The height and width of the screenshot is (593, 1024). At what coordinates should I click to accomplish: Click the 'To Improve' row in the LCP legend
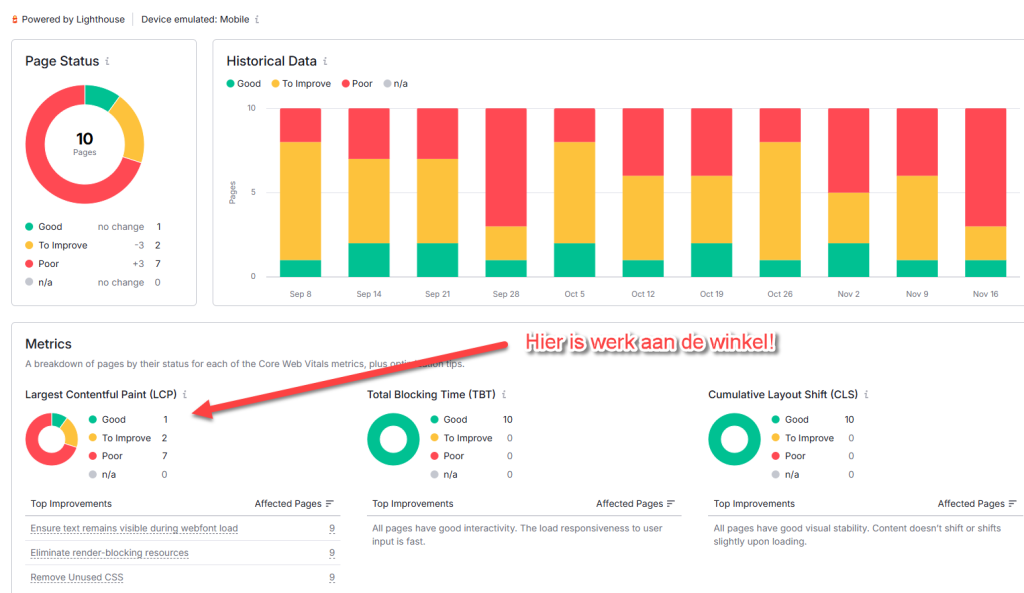coord(128,438)
